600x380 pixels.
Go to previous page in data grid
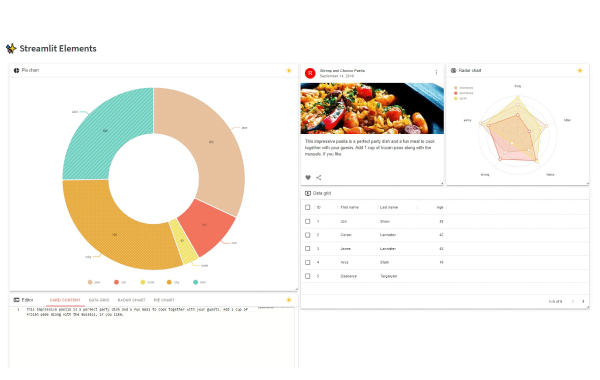click(x=573, y=301)
